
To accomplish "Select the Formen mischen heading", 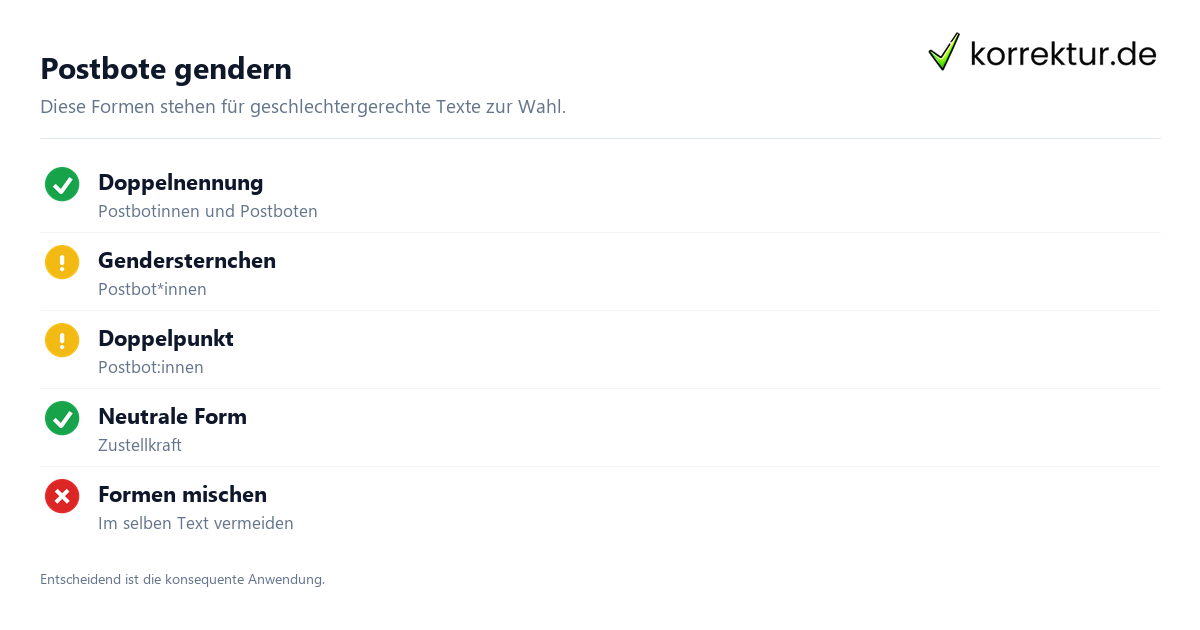I will coord(182,494).
